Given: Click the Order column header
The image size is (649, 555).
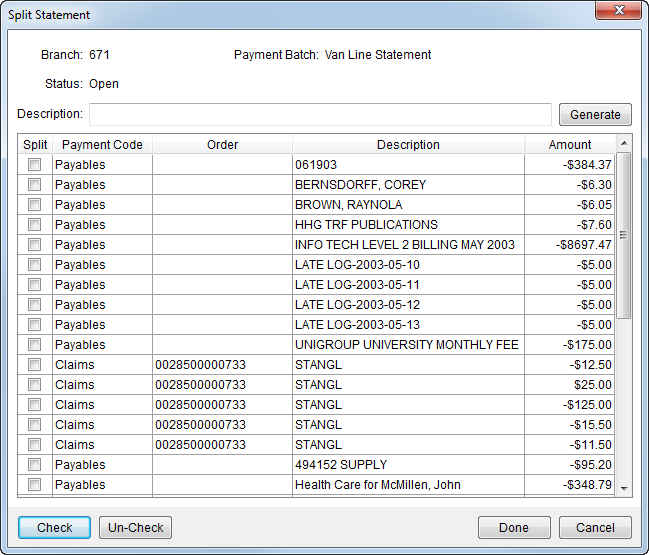Looking at the screenshot, I should pyautogui.click(x=222, y=145).
